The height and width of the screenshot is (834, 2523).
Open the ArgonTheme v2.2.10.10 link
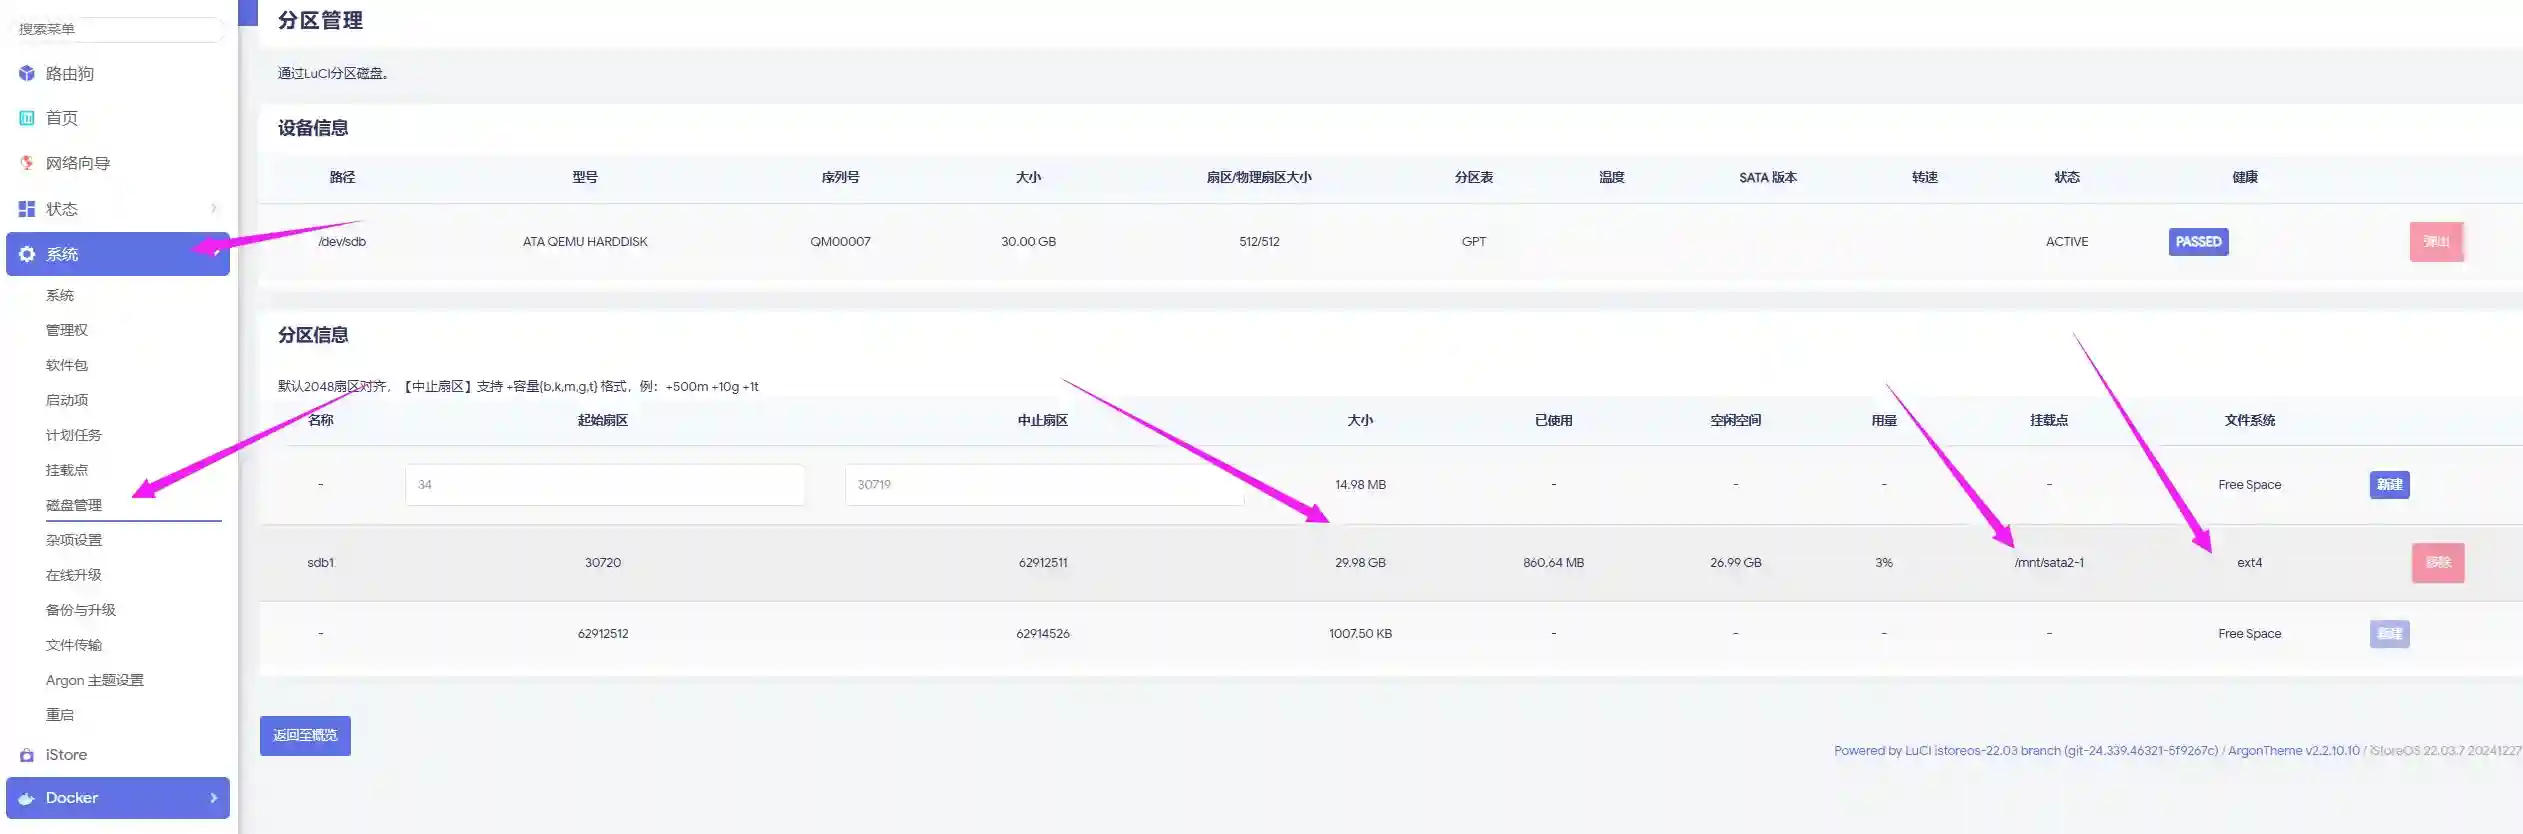tap(2293, 751)
